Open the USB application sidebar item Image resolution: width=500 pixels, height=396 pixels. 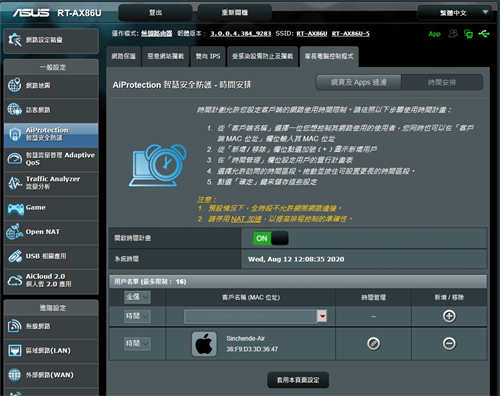(51, 256)
